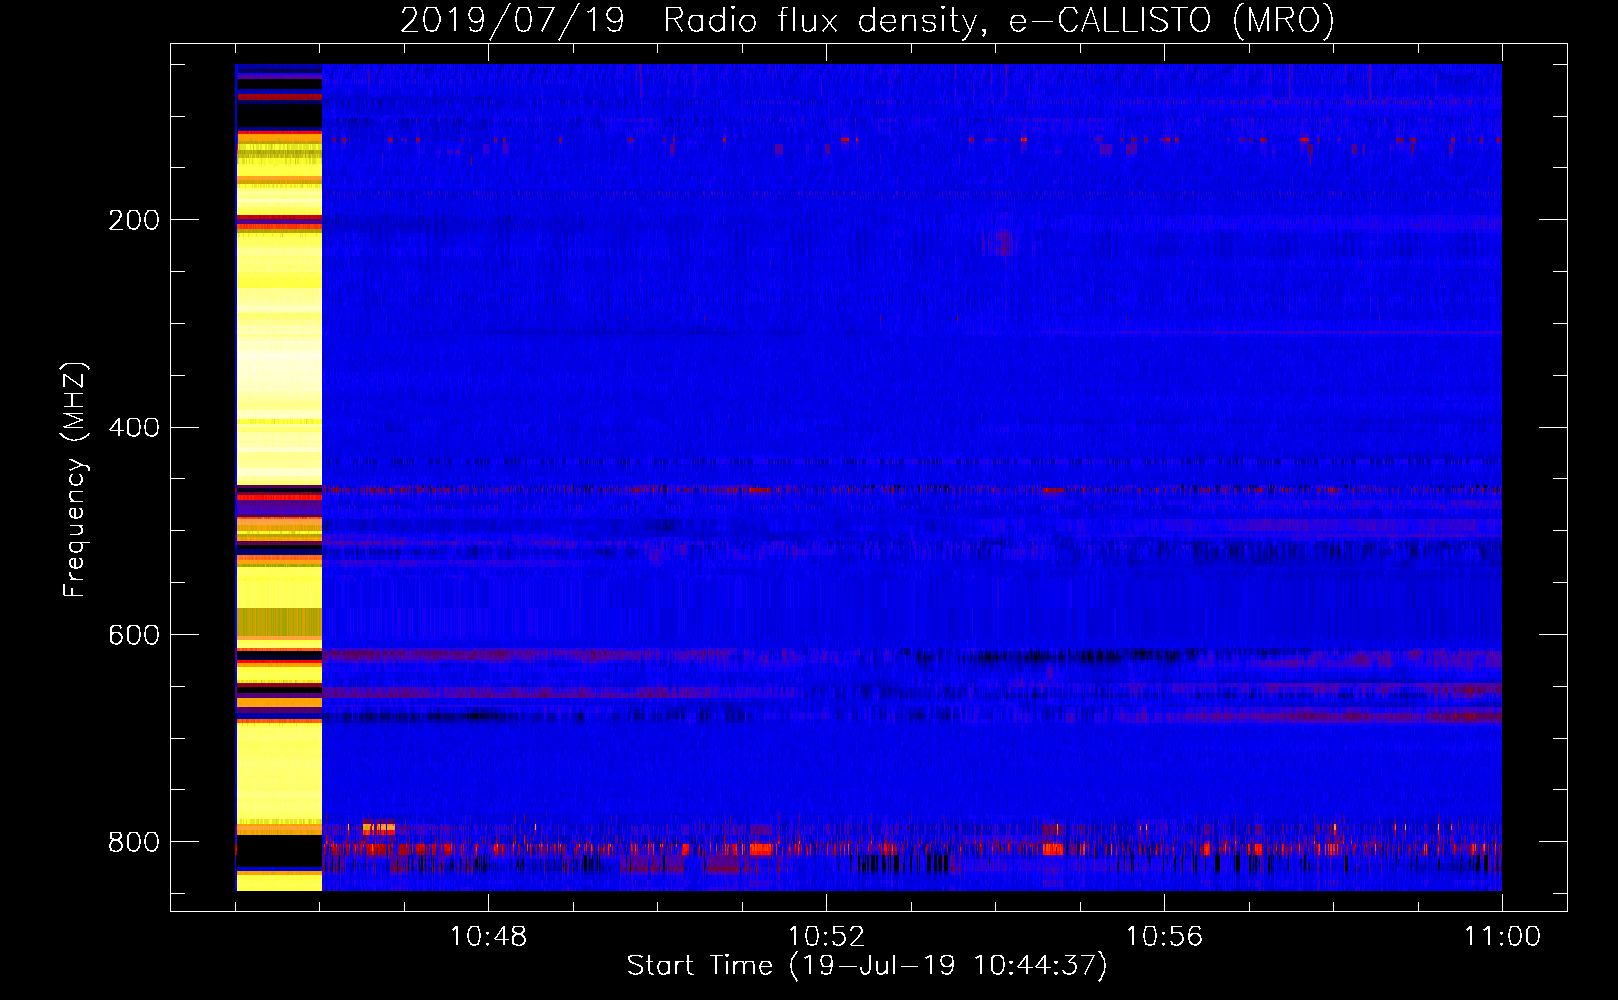Click the 'Frequency (MHZ)' axis label
The width and height of the screenshot is (1618, 1000).
(x=75, y=479)
